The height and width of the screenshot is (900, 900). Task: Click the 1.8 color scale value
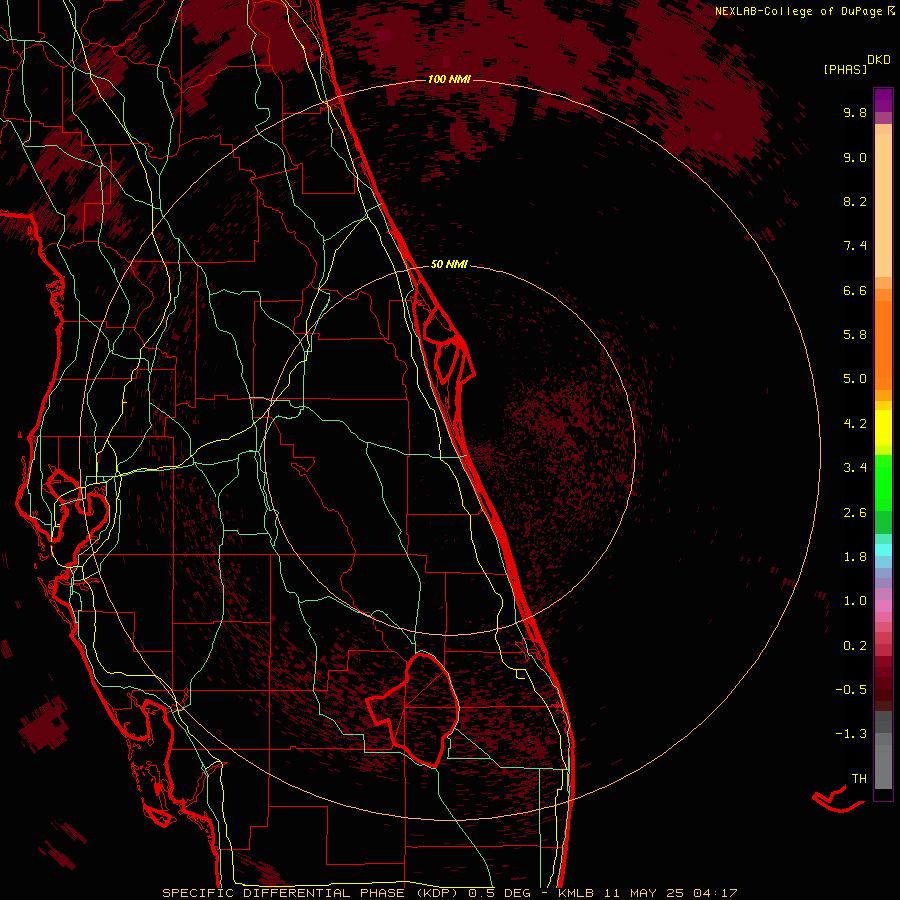[x=855, y=557]
